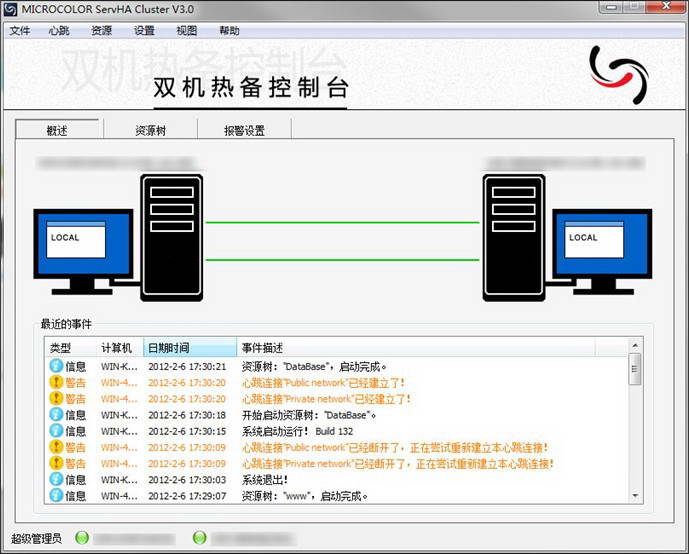Switch to the 报警设置 tab
689x554 pixels.
coord(244,130)
